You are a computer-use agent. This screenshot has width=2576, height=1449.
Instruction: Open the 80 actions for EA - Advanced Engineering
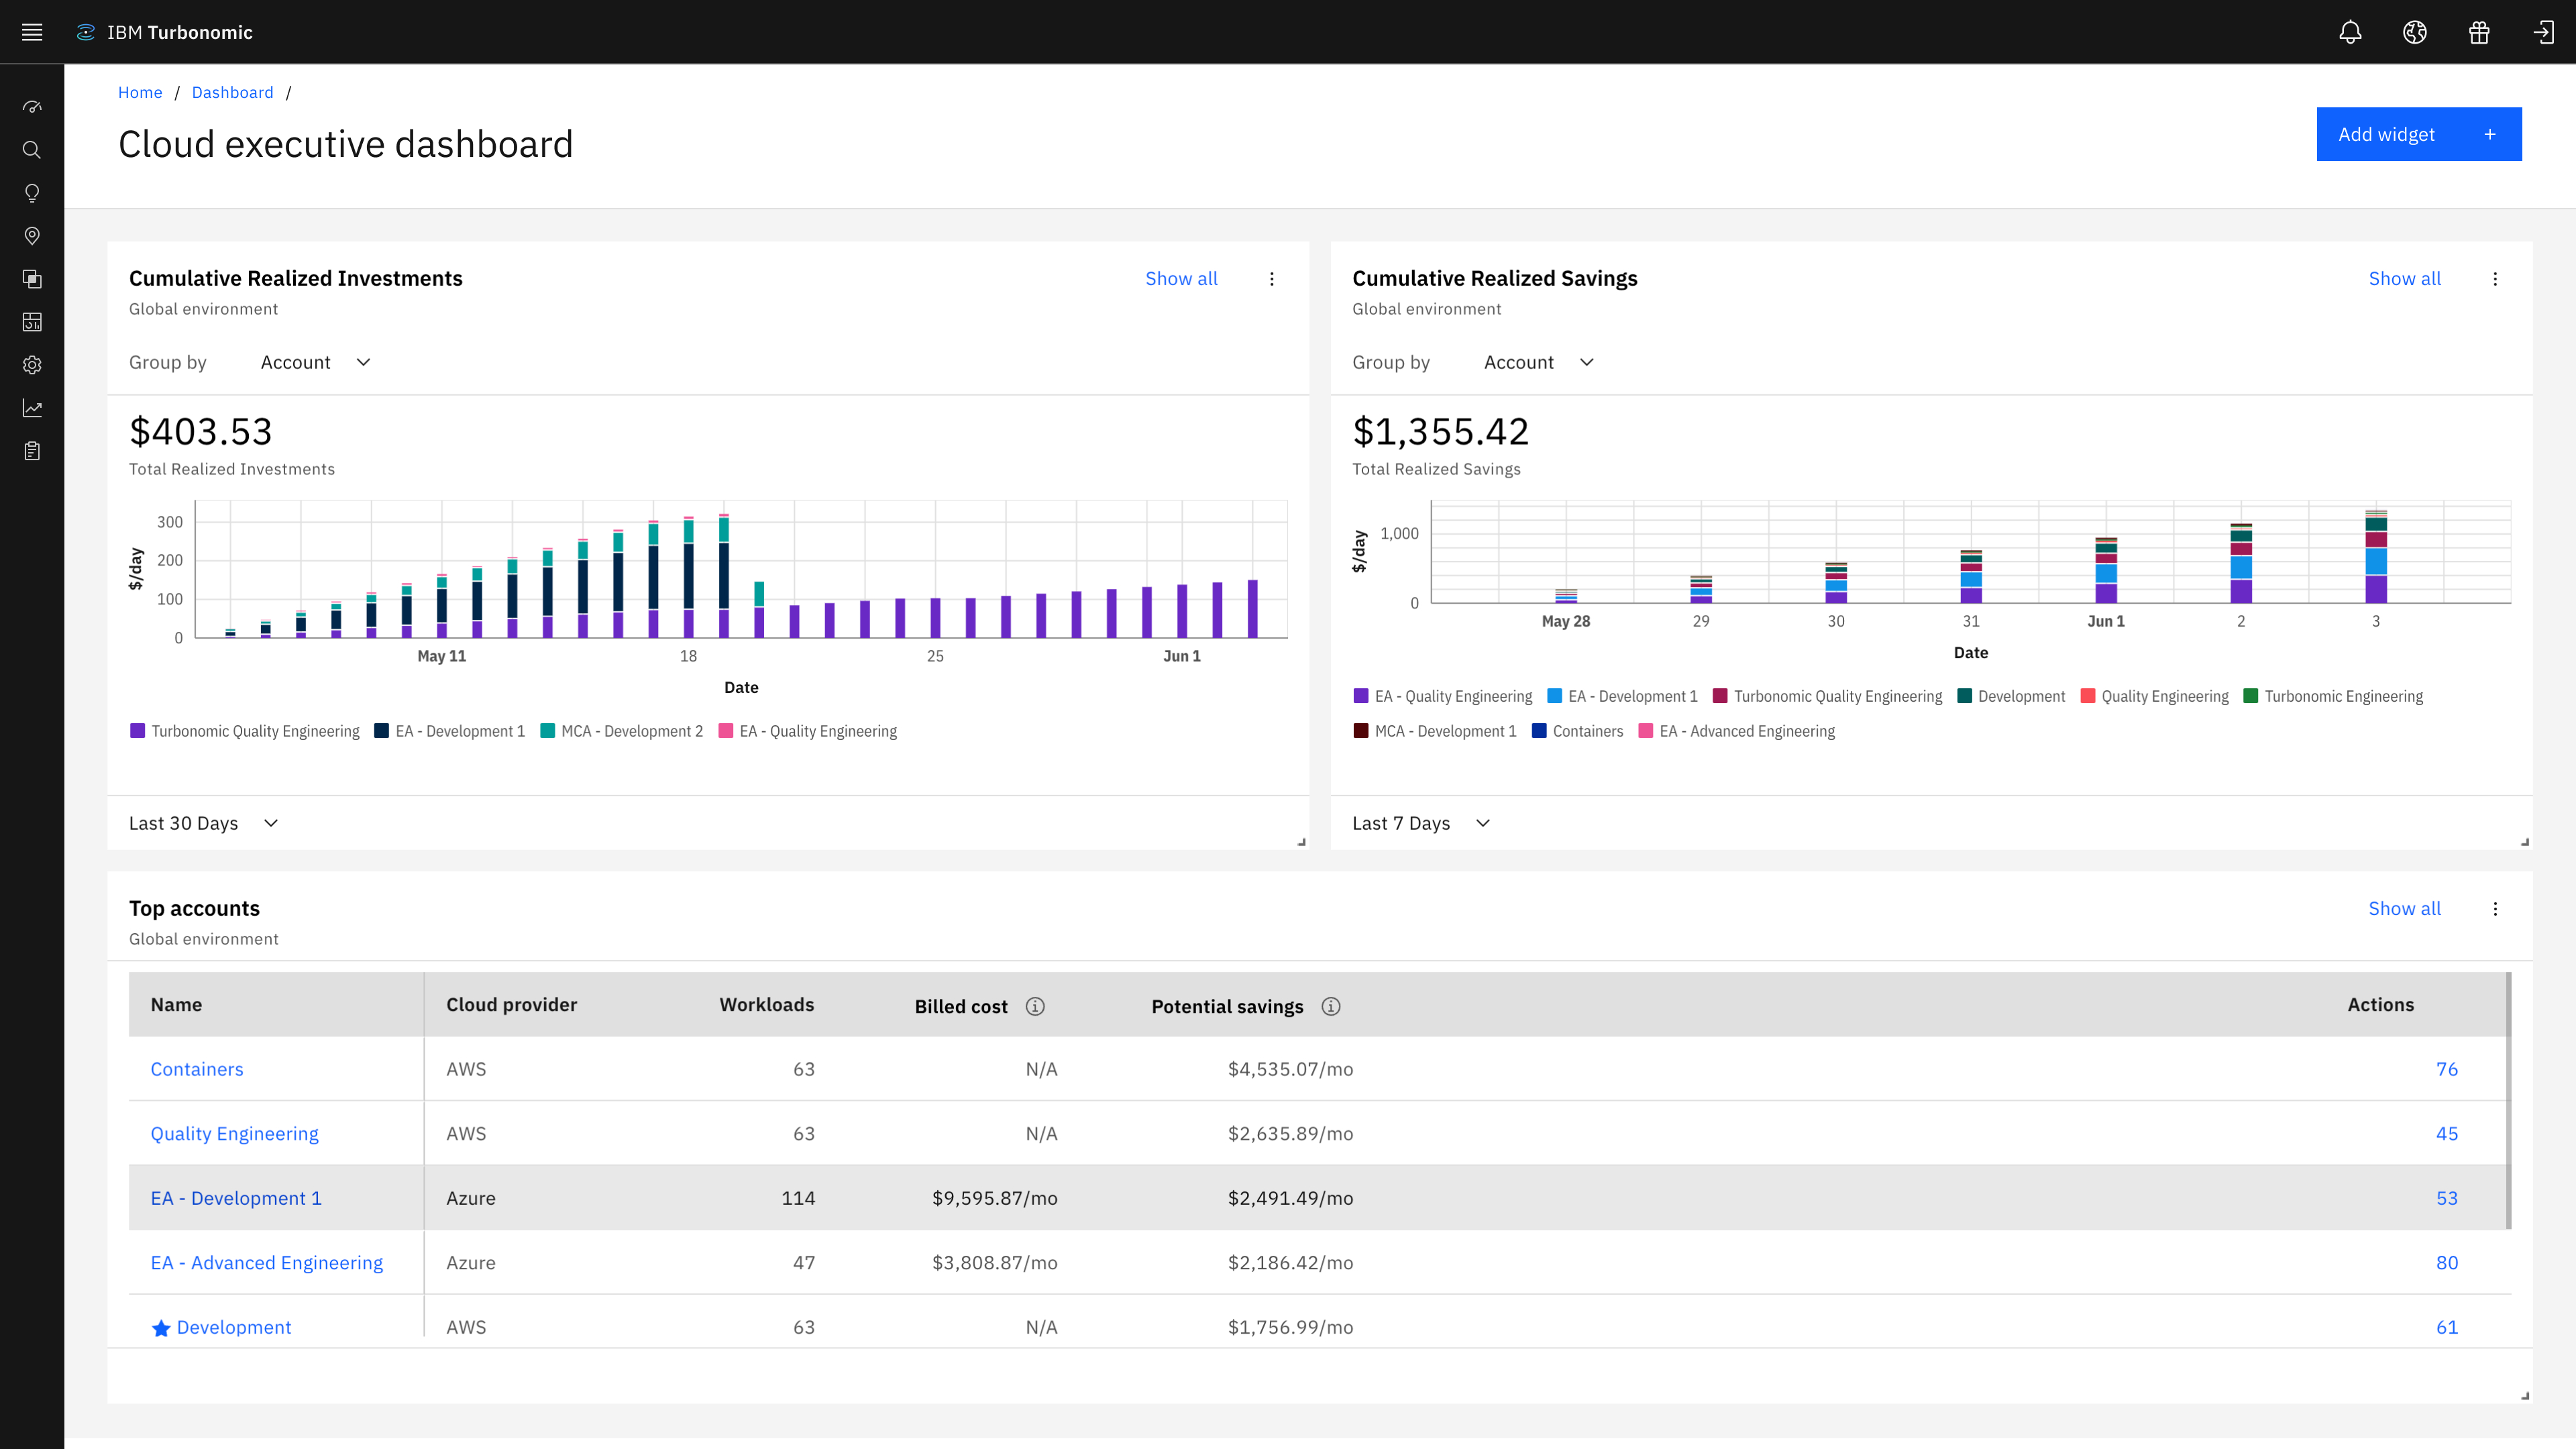click(2446, 1263)
